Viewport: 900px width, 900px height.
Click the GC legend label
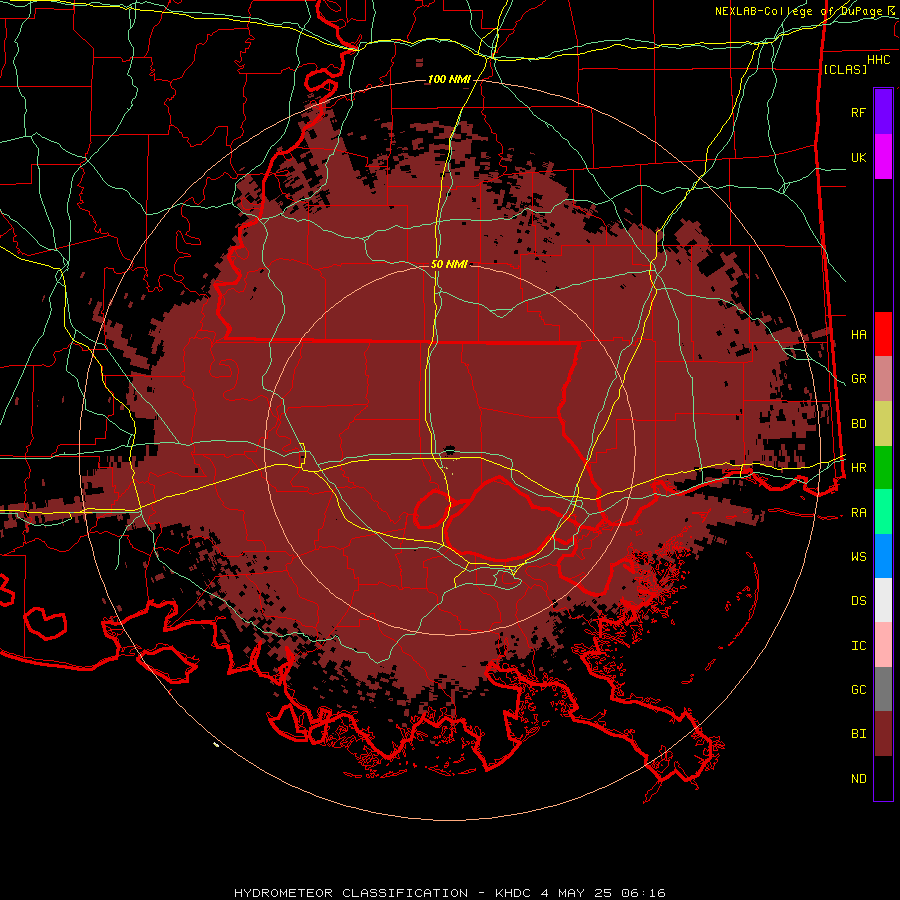859,690
